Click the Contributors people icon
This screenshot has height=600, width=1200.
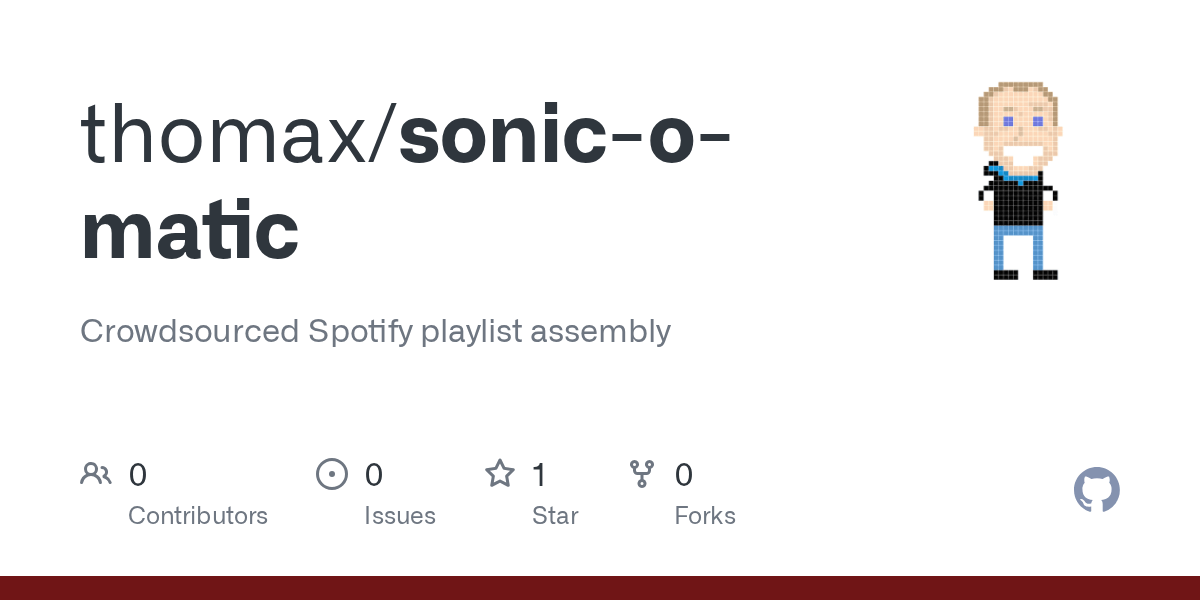96,474
